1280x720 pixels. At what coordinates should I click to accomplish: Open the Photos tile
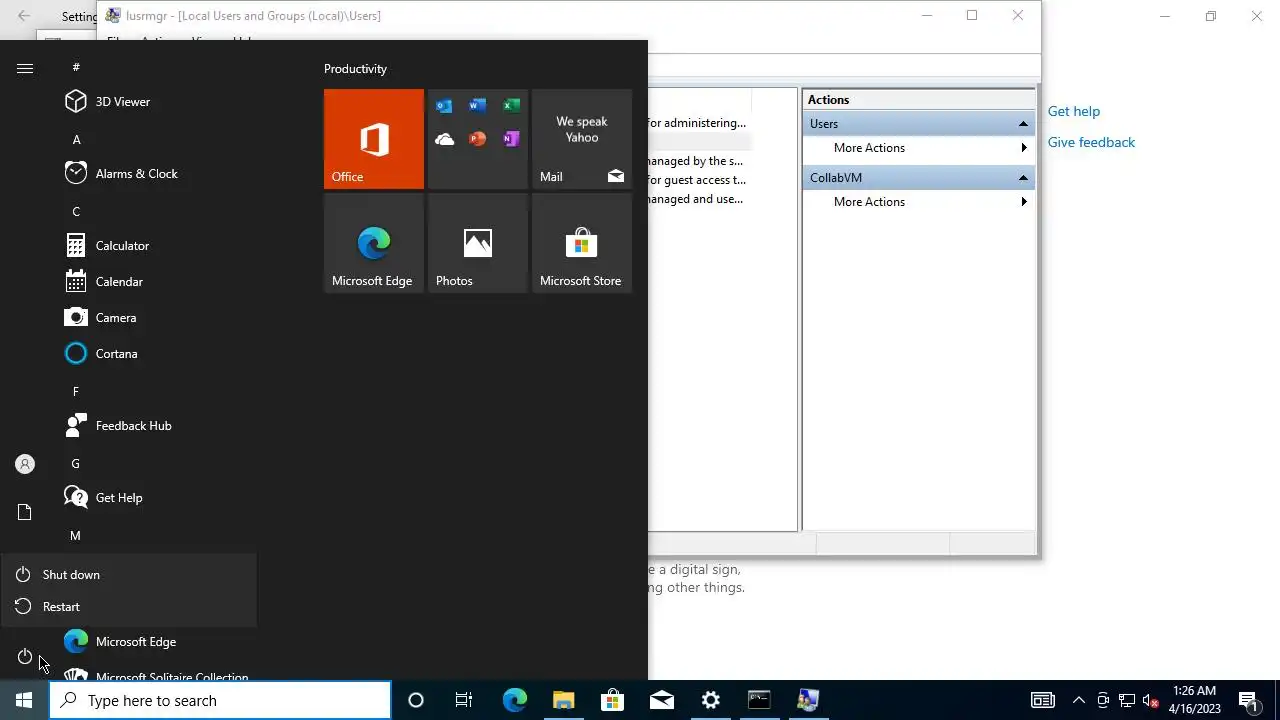pos(478,243)
